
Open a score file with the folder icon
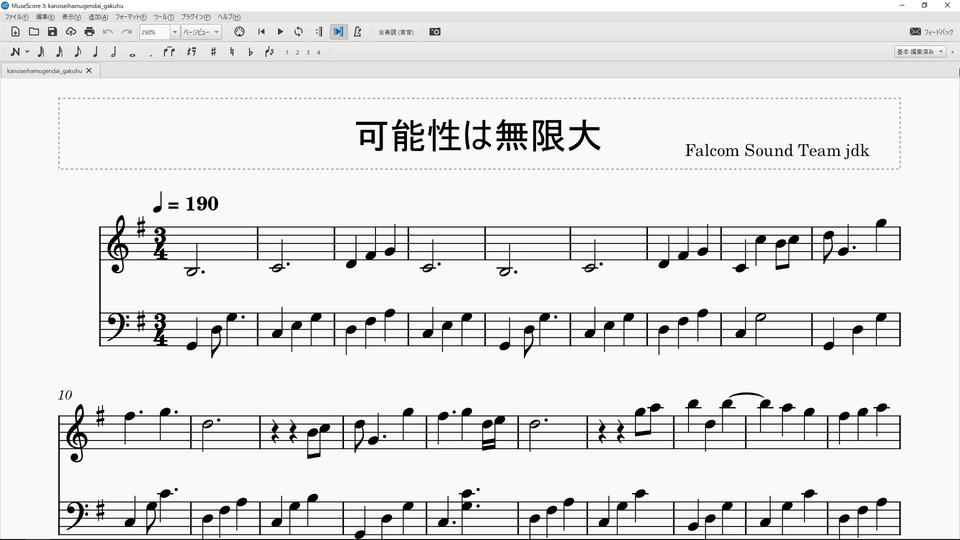(34, 32)
